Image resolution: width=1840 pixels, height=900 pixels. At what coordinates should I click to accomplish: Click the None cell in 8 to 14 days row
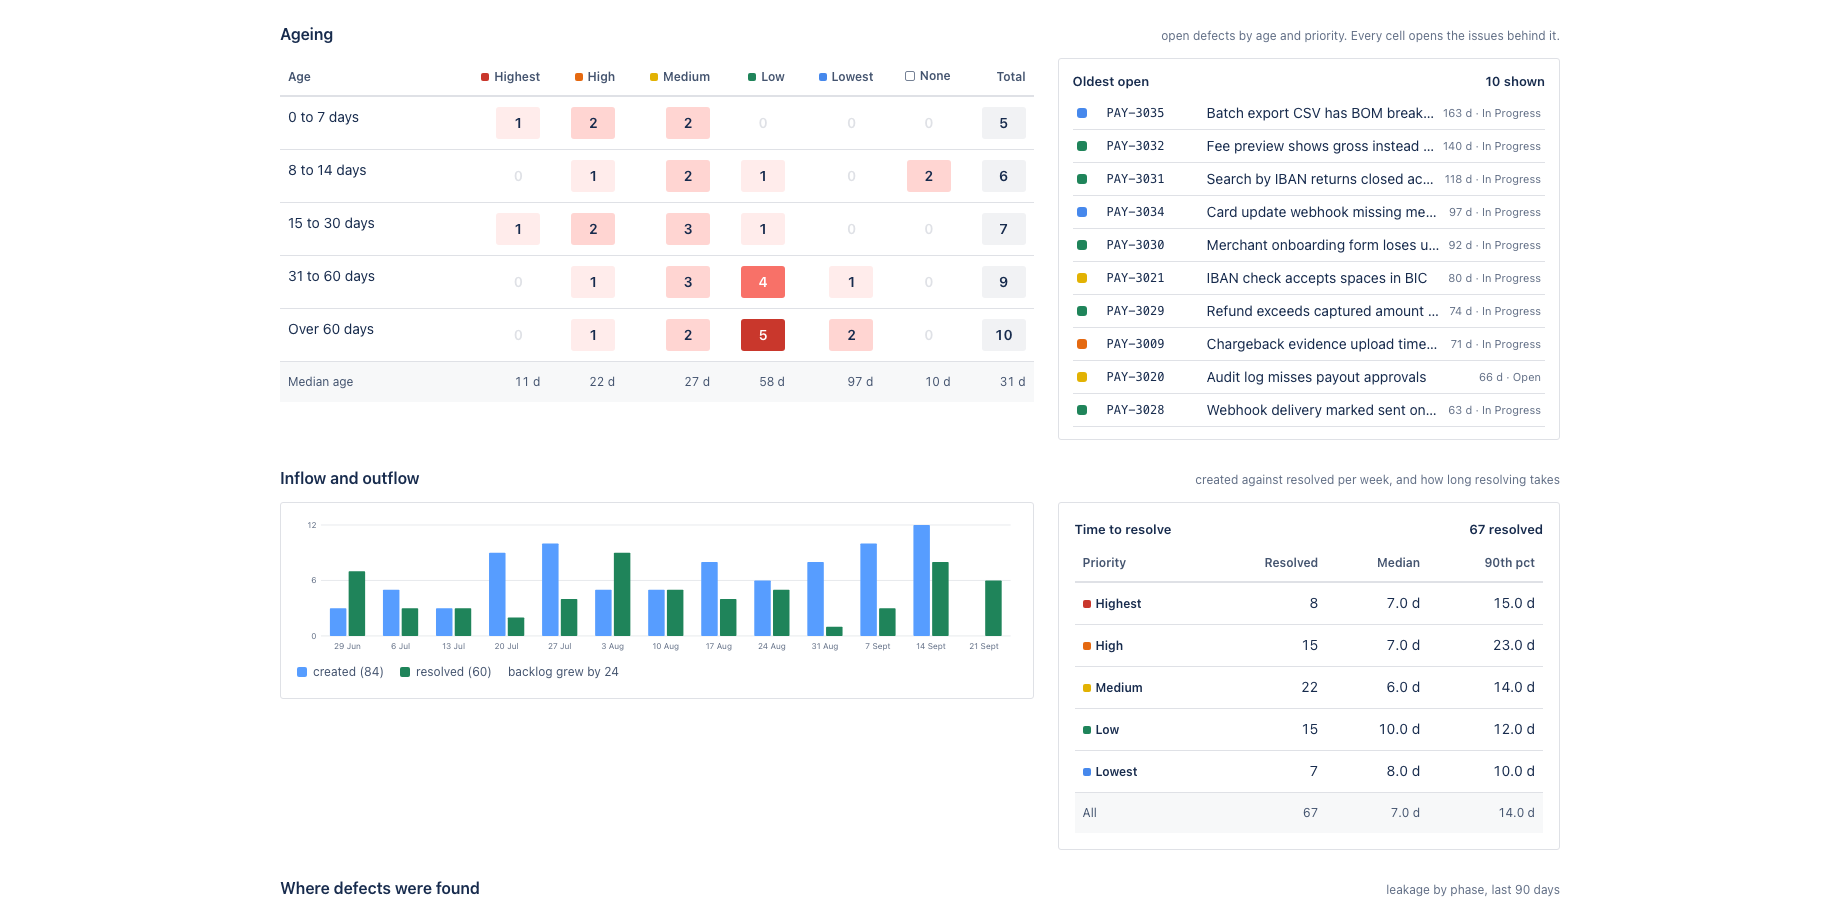point(928,176)
